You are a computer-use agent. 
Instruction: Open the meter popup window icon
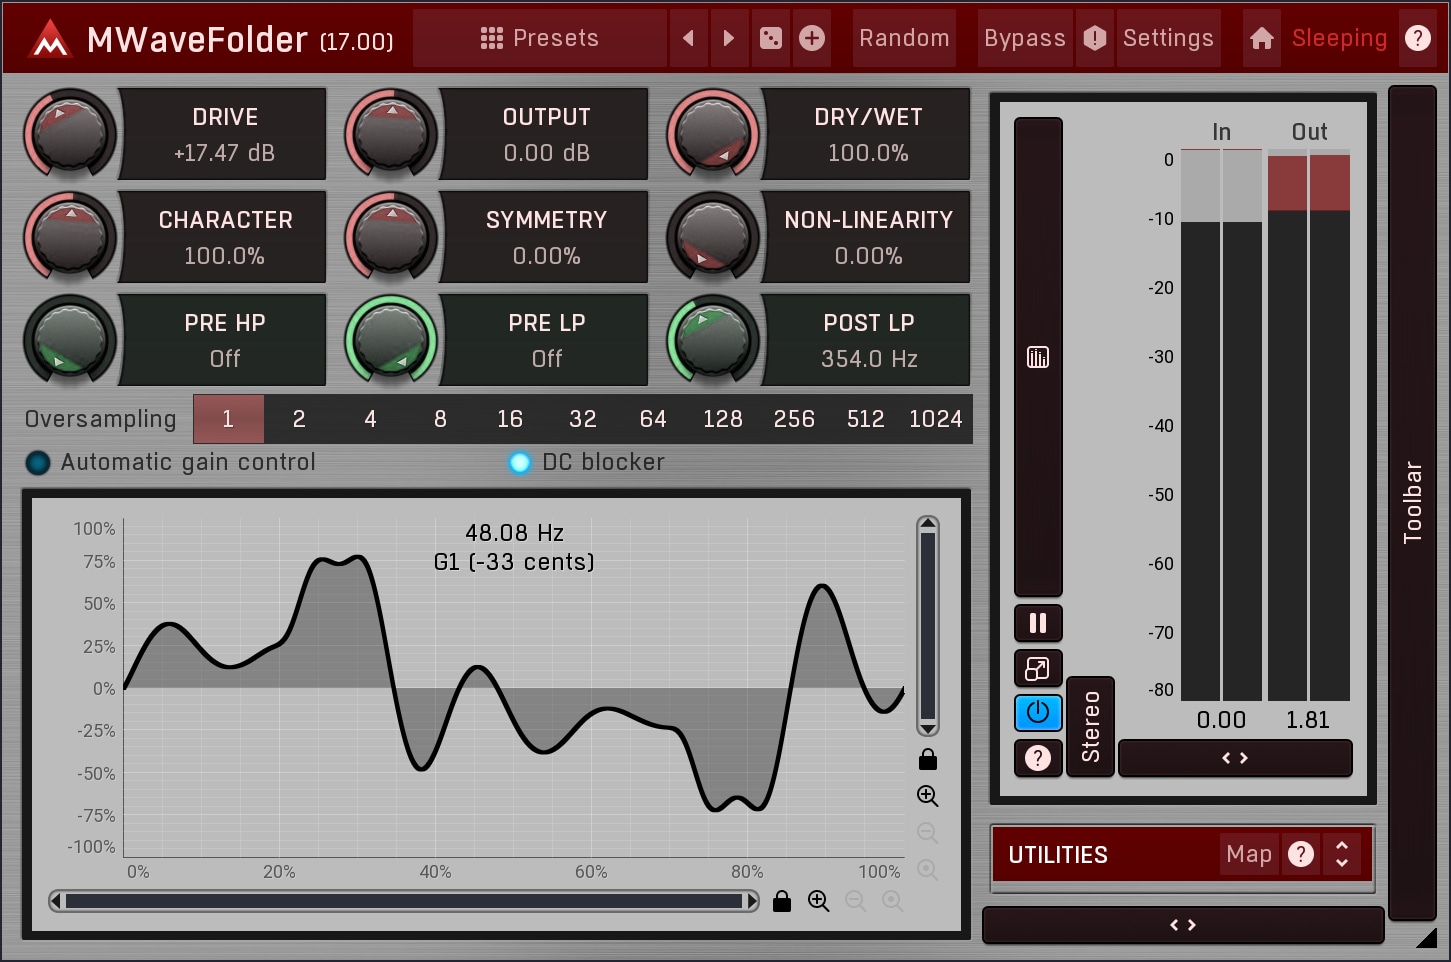[x=1038, y=669]
